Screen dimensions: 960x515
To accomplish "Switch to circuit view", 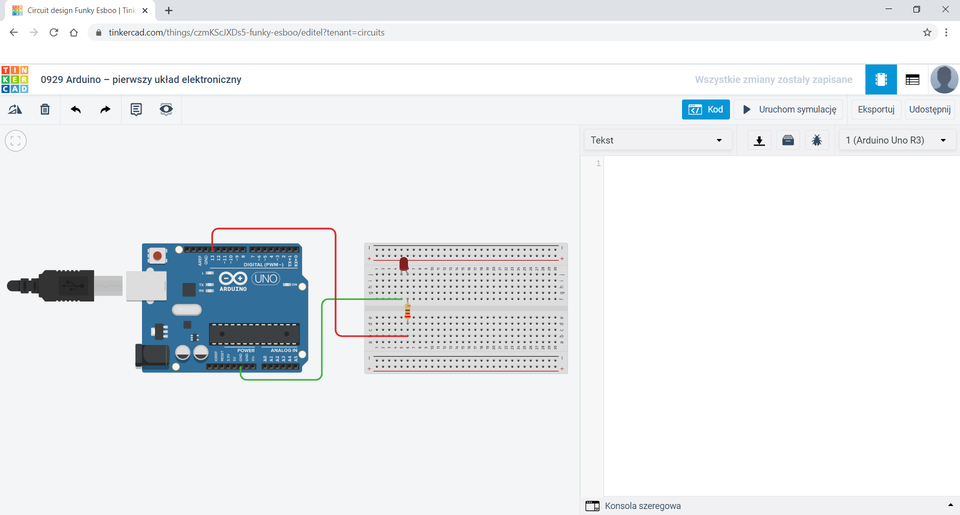I will click(x=881, y=80).
